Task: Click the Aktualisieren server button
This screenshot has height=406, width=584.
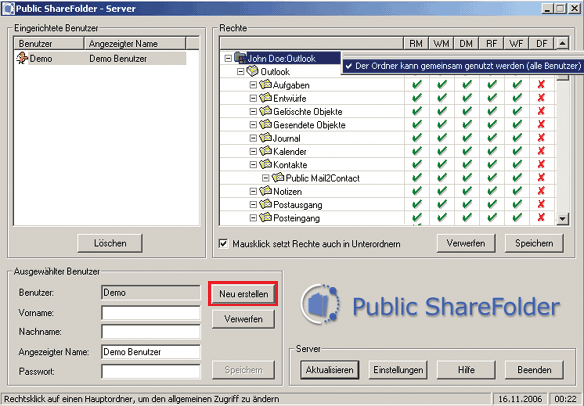Action: (x=330, y=370)
